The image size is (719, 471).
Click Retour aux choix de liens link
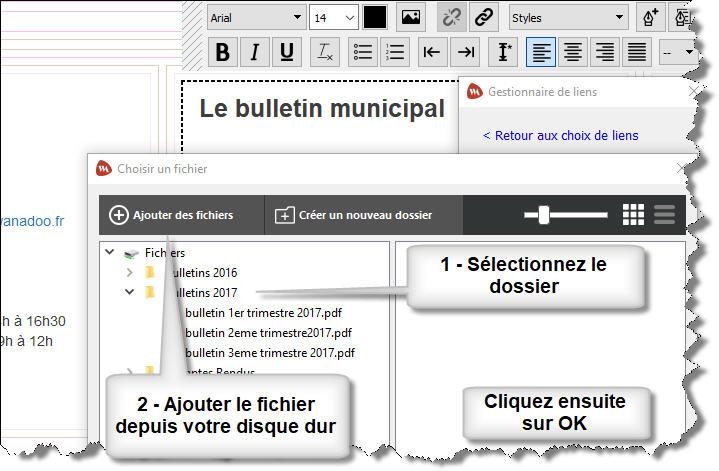(x=560, y=135)
